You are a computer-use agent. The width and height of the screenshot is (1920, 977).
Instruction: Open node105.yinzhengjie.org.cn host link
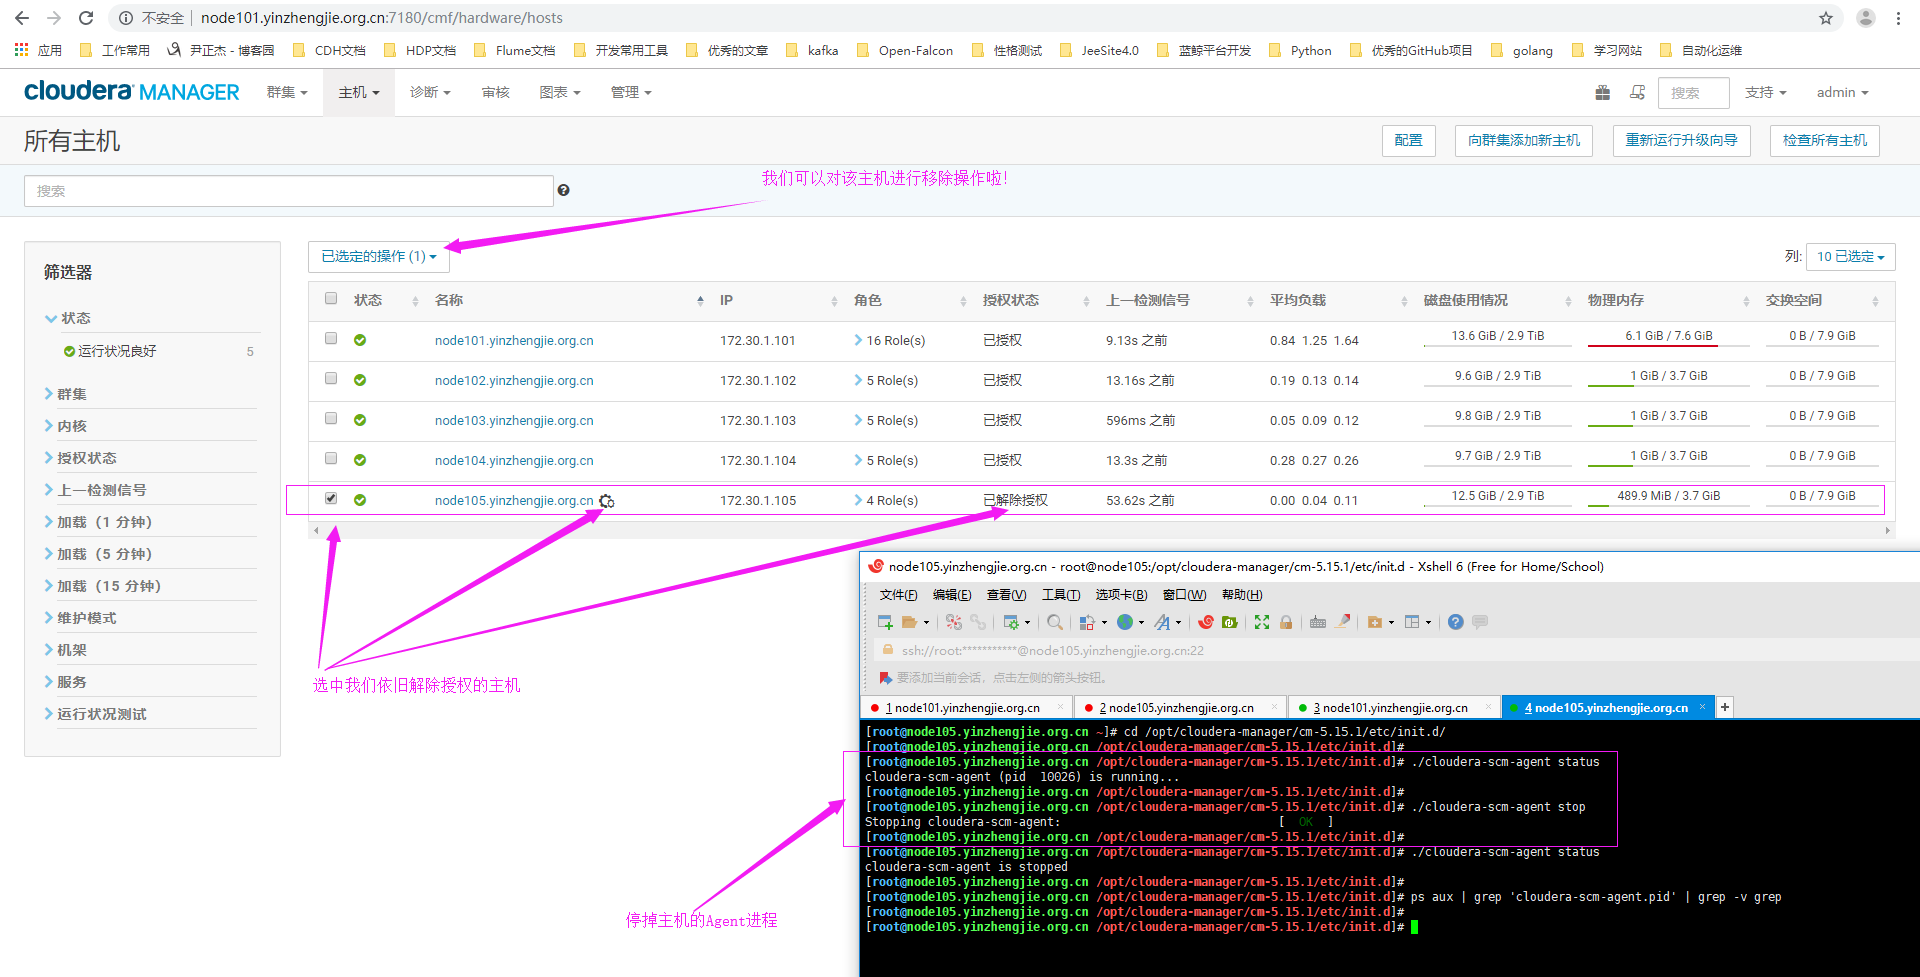click(x=514, y=501)
